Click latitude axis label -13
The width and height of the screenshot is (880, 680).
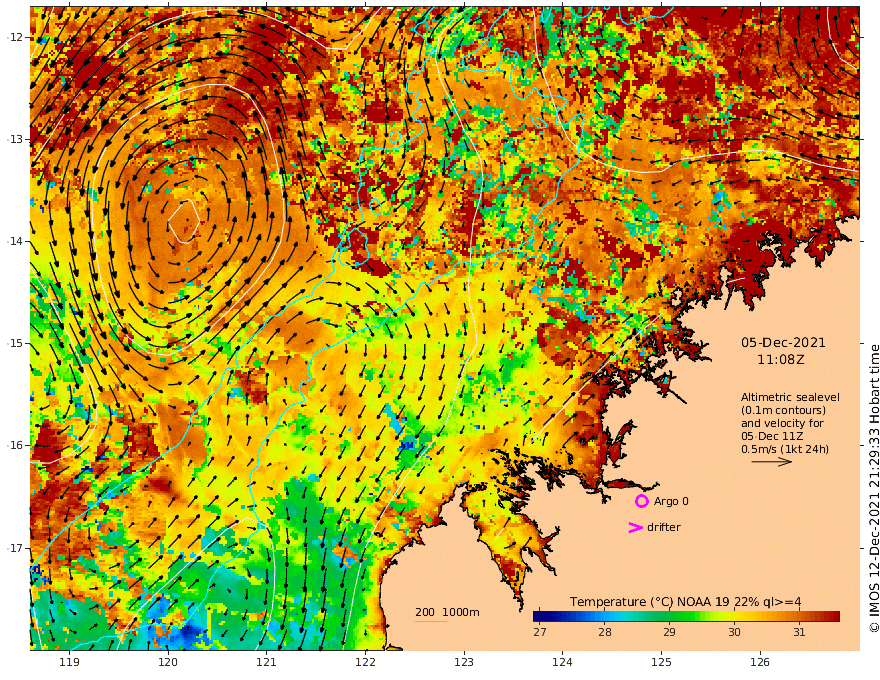(x=16, y=139)
